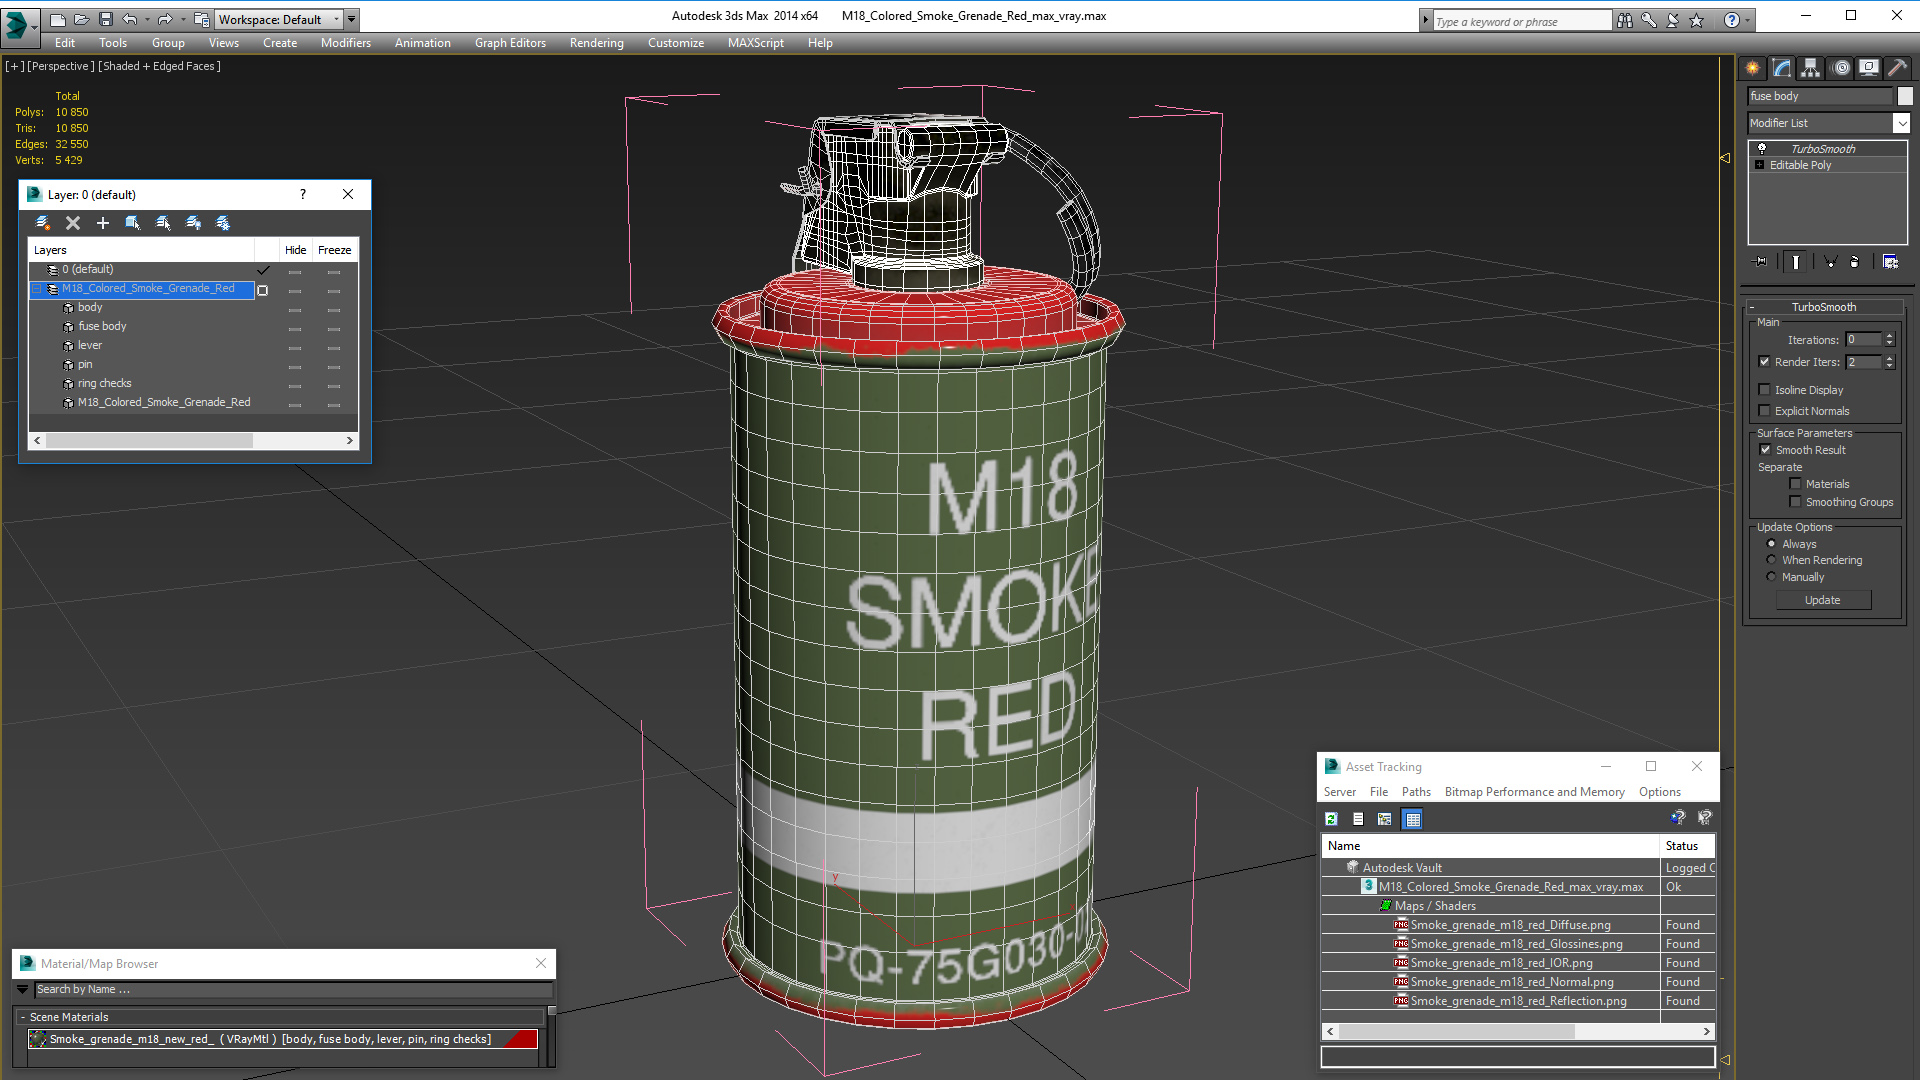Open the MAXScript menu
This screenshot has width=1920, height=1080.
click(756, 43)
